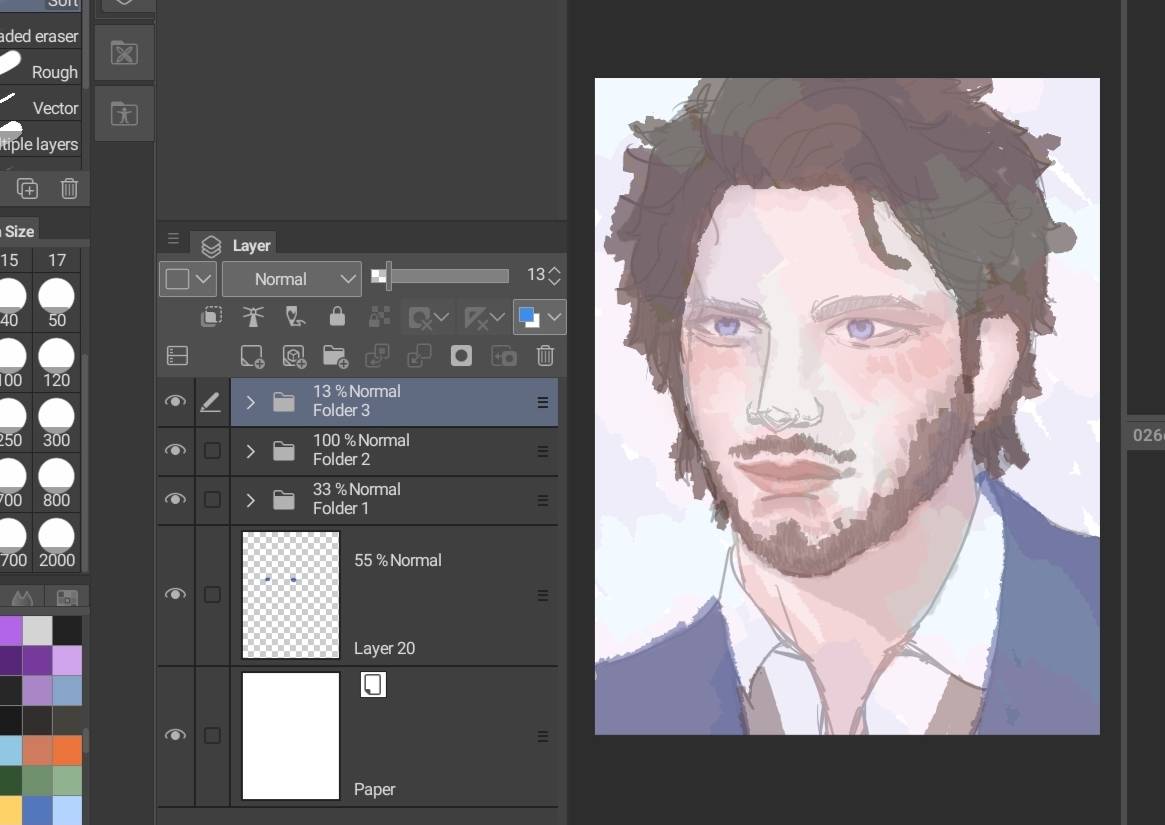Toggle two-pane layer view icon
This screenshot has height=825, width=1165.
pos(178,356)
